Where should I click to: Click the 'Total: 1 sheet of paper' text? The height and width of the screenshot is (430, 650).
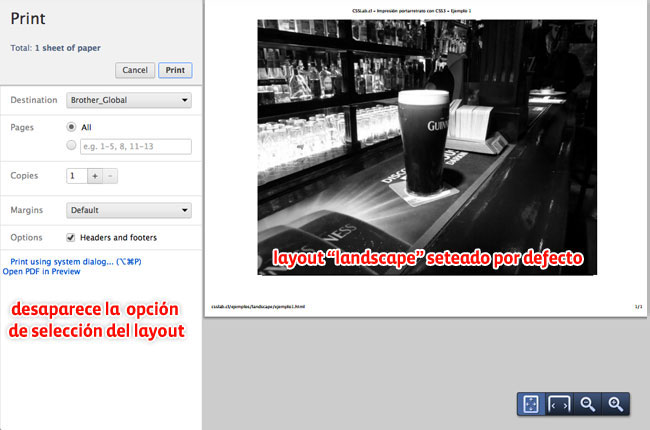56,48
